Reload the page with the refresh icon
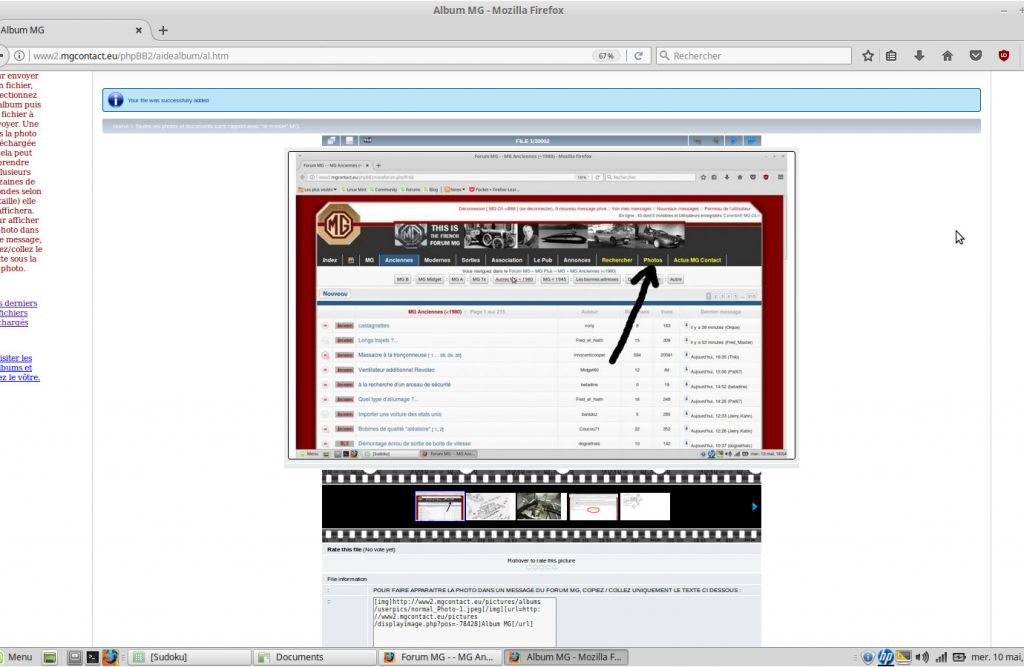Screen dimensions: 1024x667 point(639,56)
